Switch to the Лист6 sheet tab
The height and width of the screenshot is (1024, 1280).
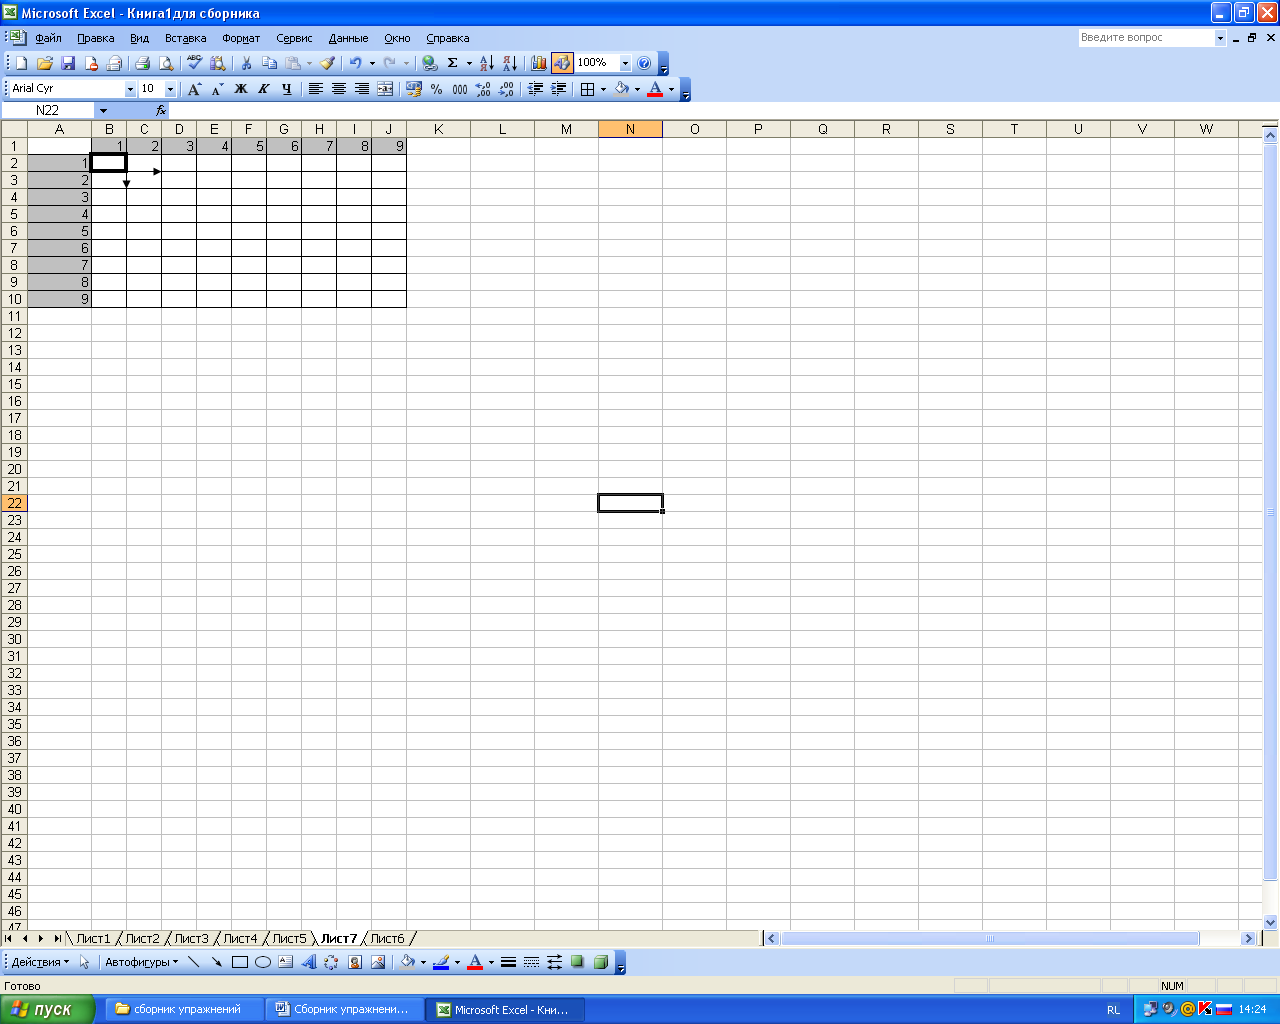pyautogui.click(x=388, y=938)
